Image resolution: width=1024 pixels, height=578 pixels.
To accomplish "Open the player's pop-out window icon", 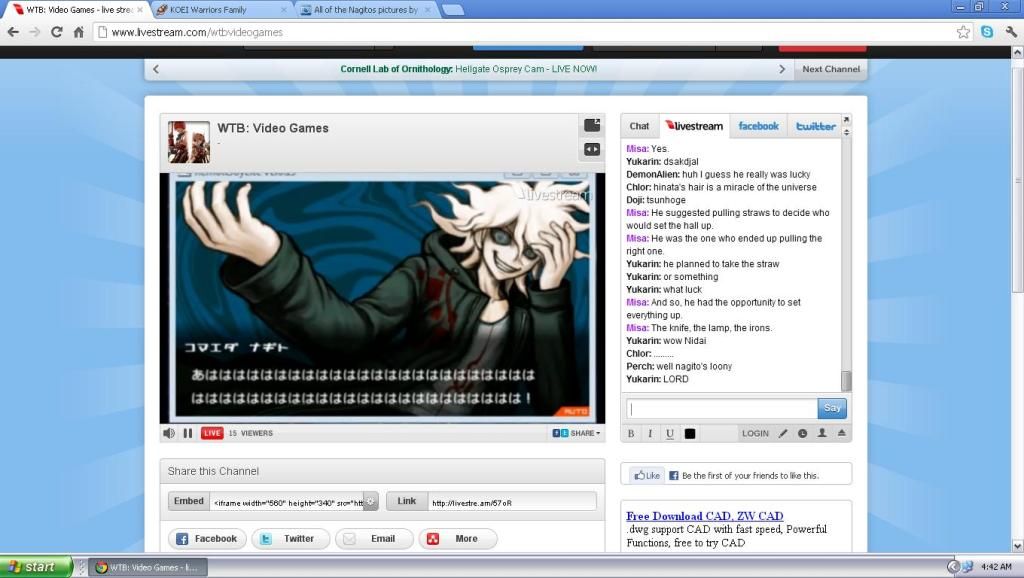I will pos(592,126).
